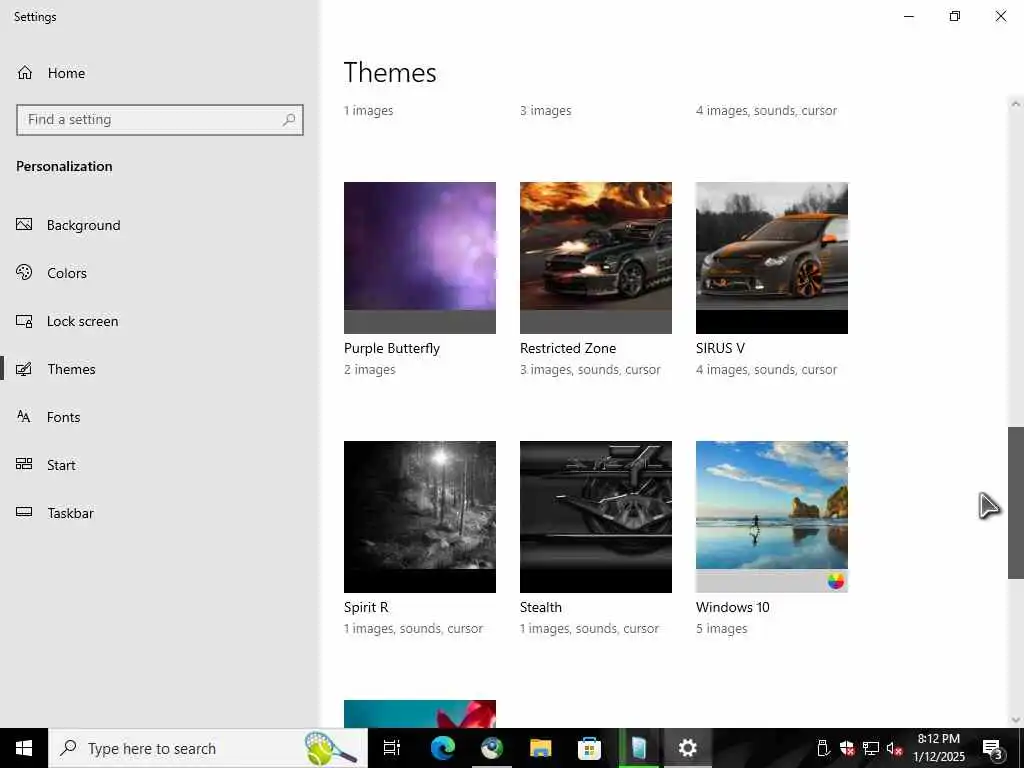The width and height of the screenshot is (1024, 768).
Task: Click the Windows 10 theme name
Action: 733,607
